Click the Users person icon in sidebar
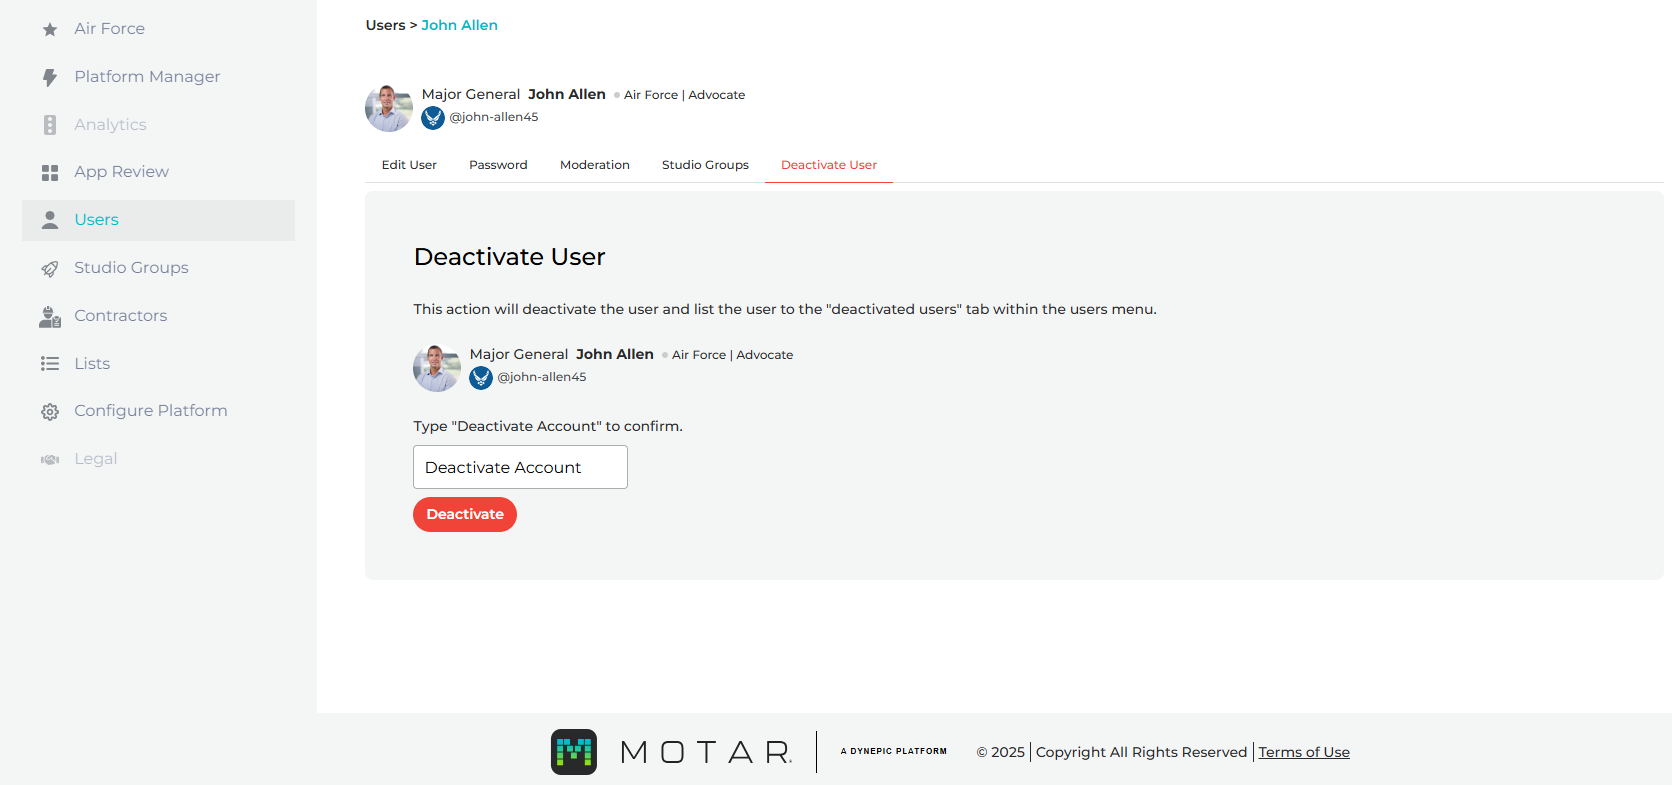Screen dimensions: 1672x785 click(50, 220)
